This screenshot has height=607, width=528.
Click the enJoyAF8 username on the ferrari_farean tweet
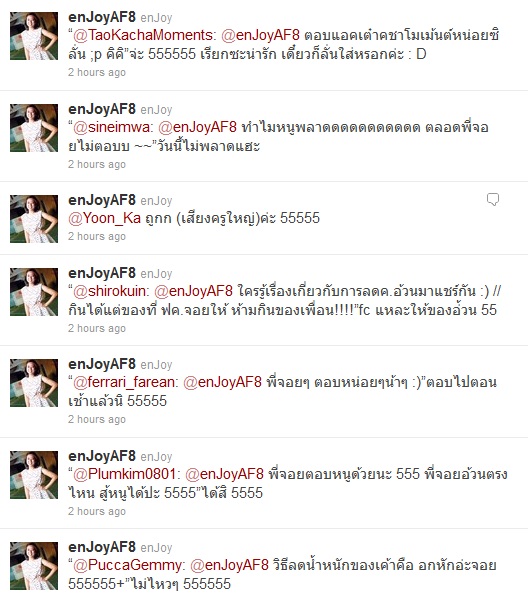click(102, 365)
